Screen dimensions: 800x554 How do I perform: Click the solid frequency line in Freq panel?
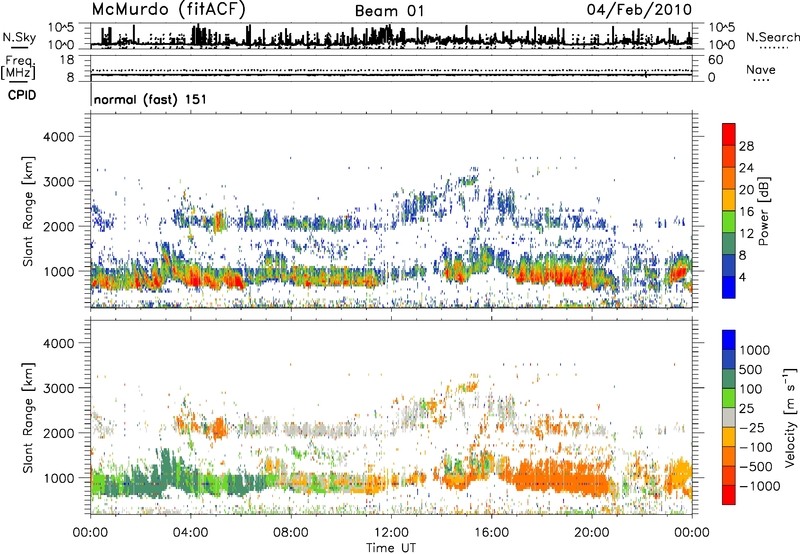[391, 75]
